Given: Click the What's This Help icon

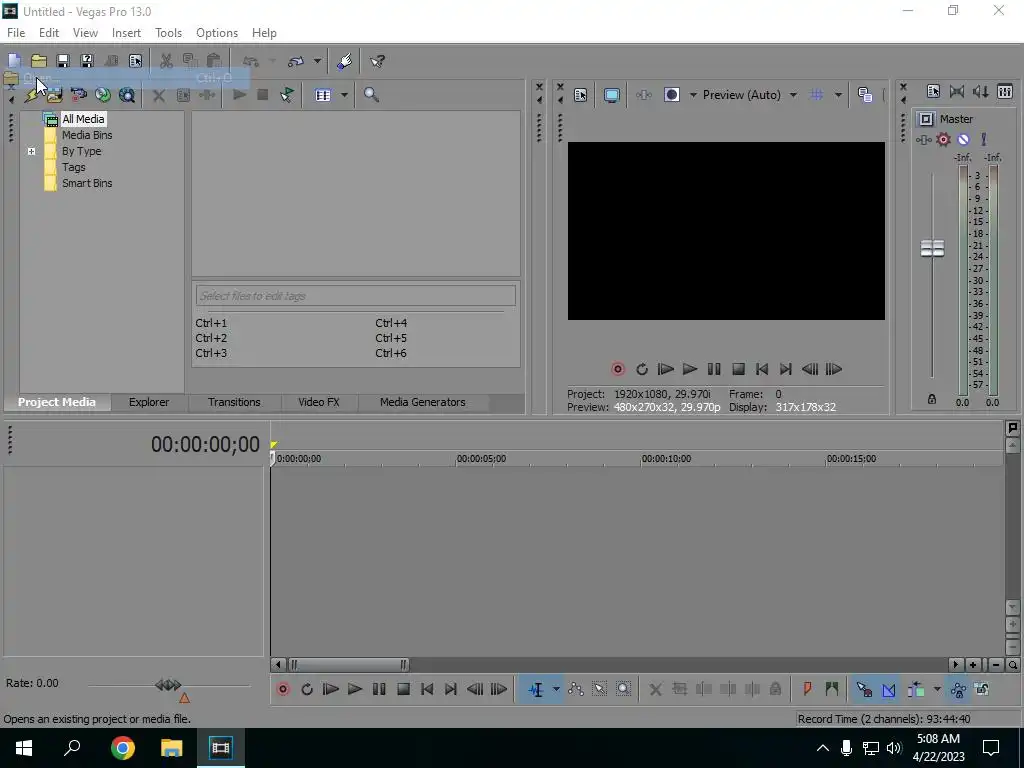Looking at the screenshot, I should 377,61.
